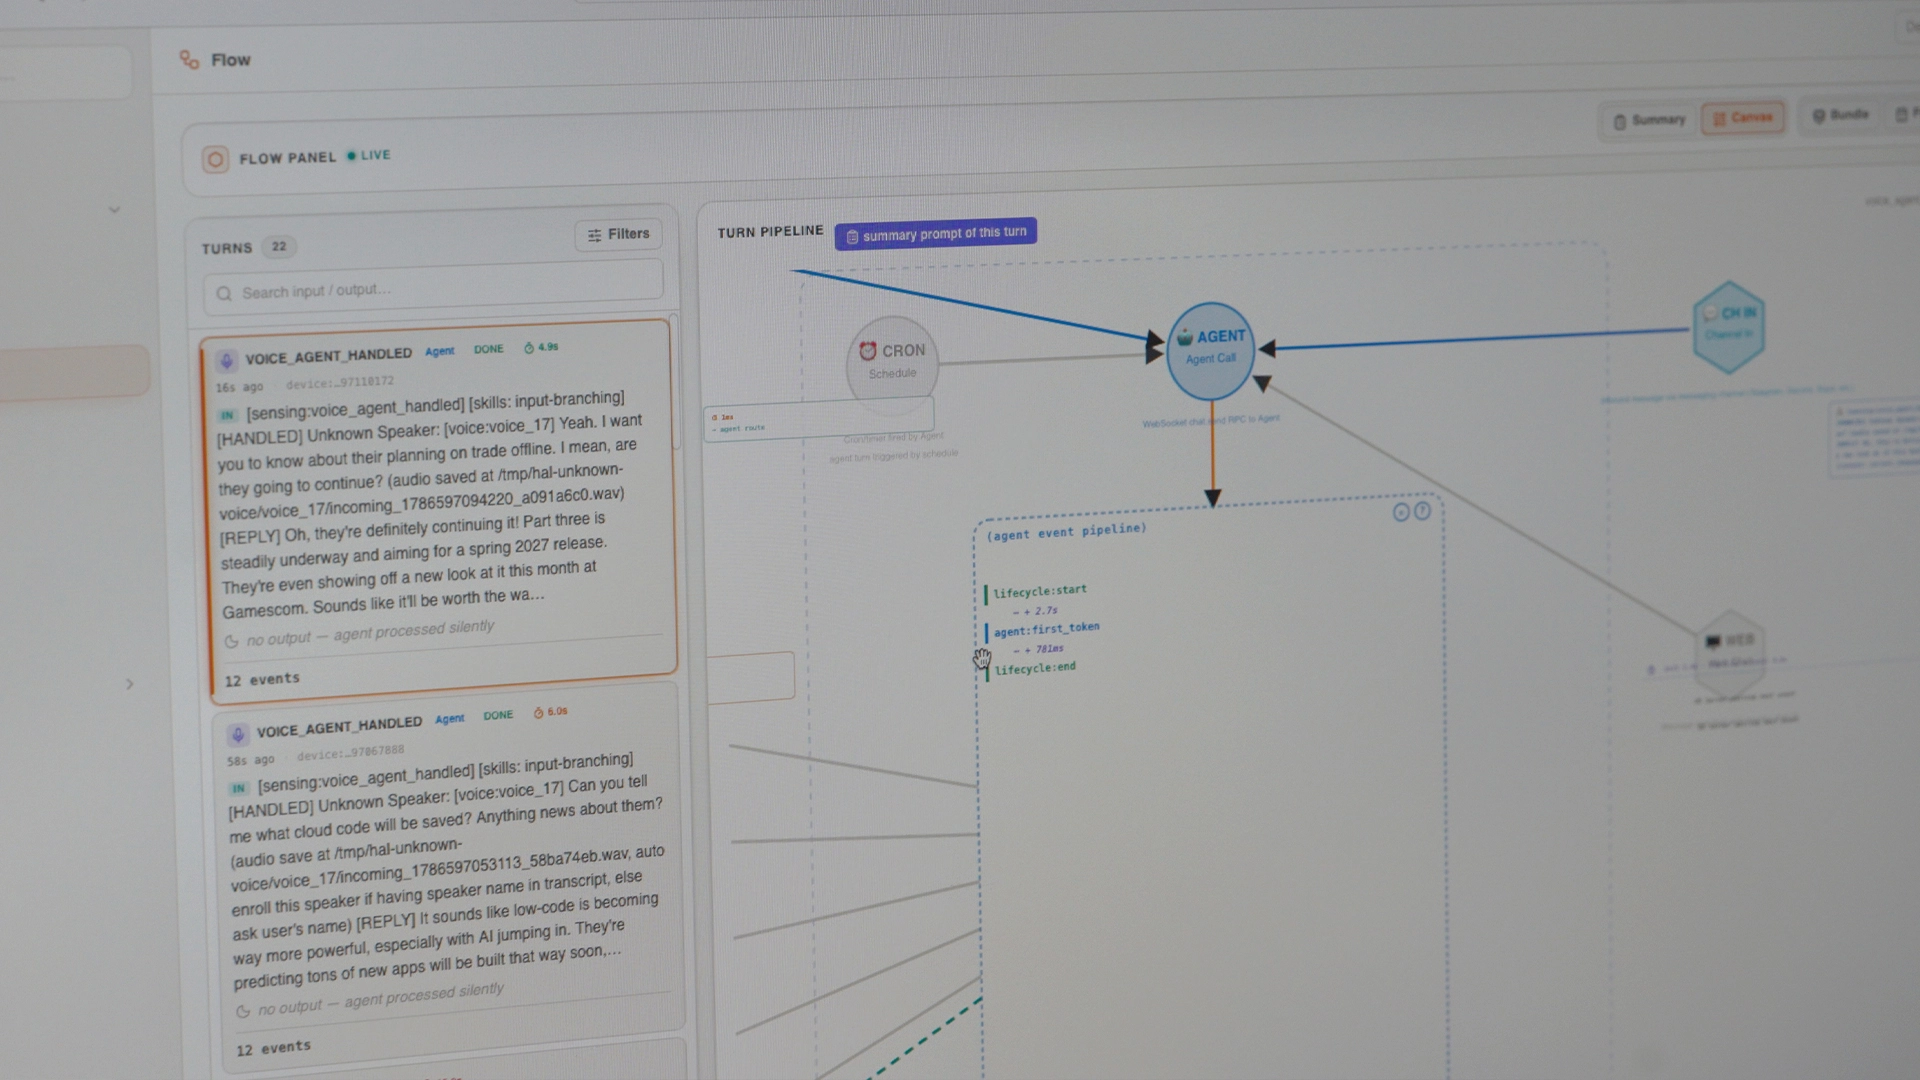Click device:_97867888 label
1920x1080 pixels.
point(350,752)
